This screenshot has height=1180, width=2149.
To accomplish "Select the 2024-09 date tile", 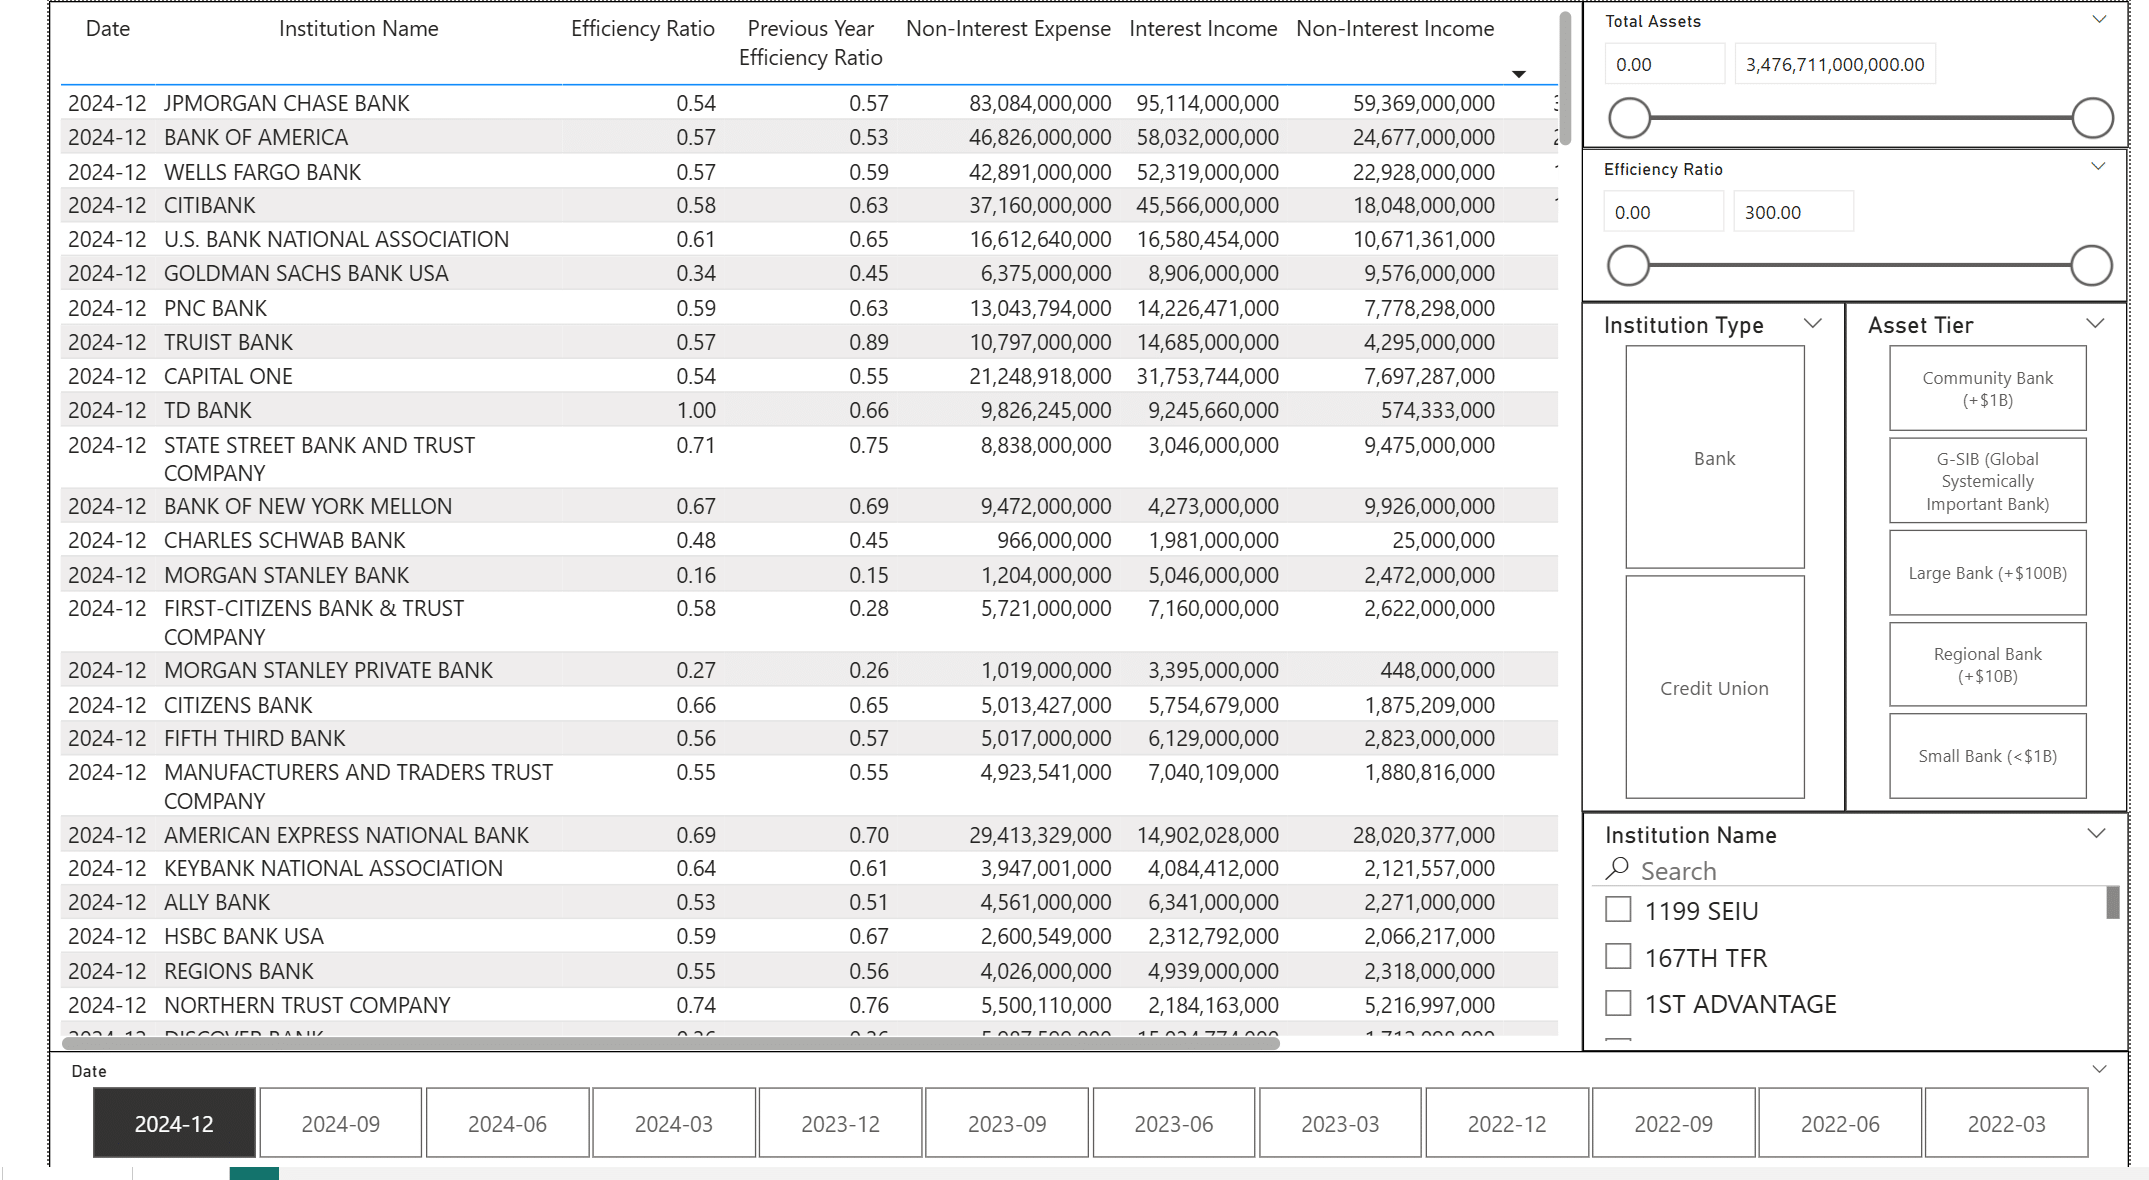I will click(340, 1123).
